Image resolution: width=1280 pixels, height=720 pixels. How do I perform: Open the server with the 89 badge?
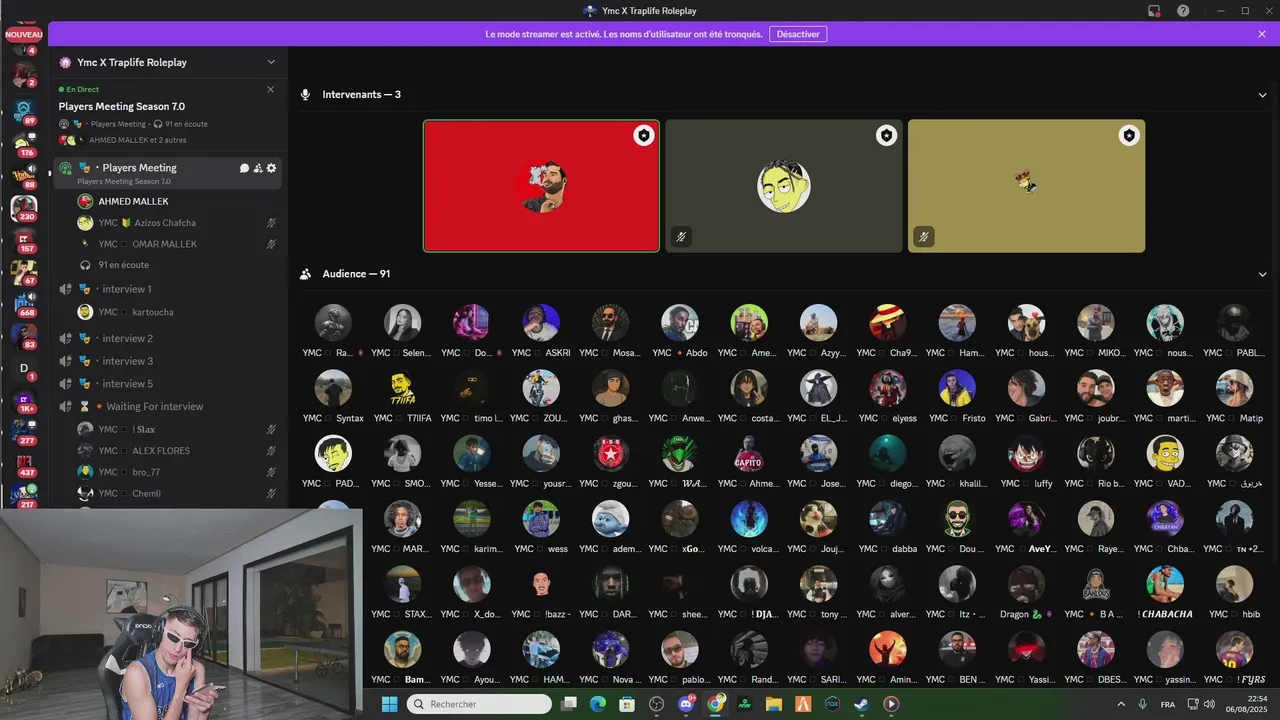point(23,110)
